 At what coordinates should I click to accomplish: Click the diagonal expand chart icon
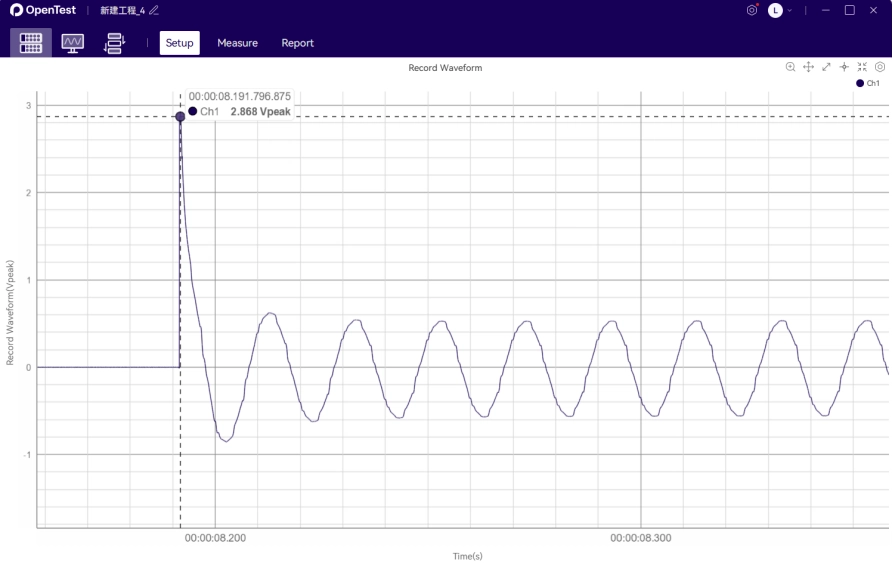coord(826,67)
